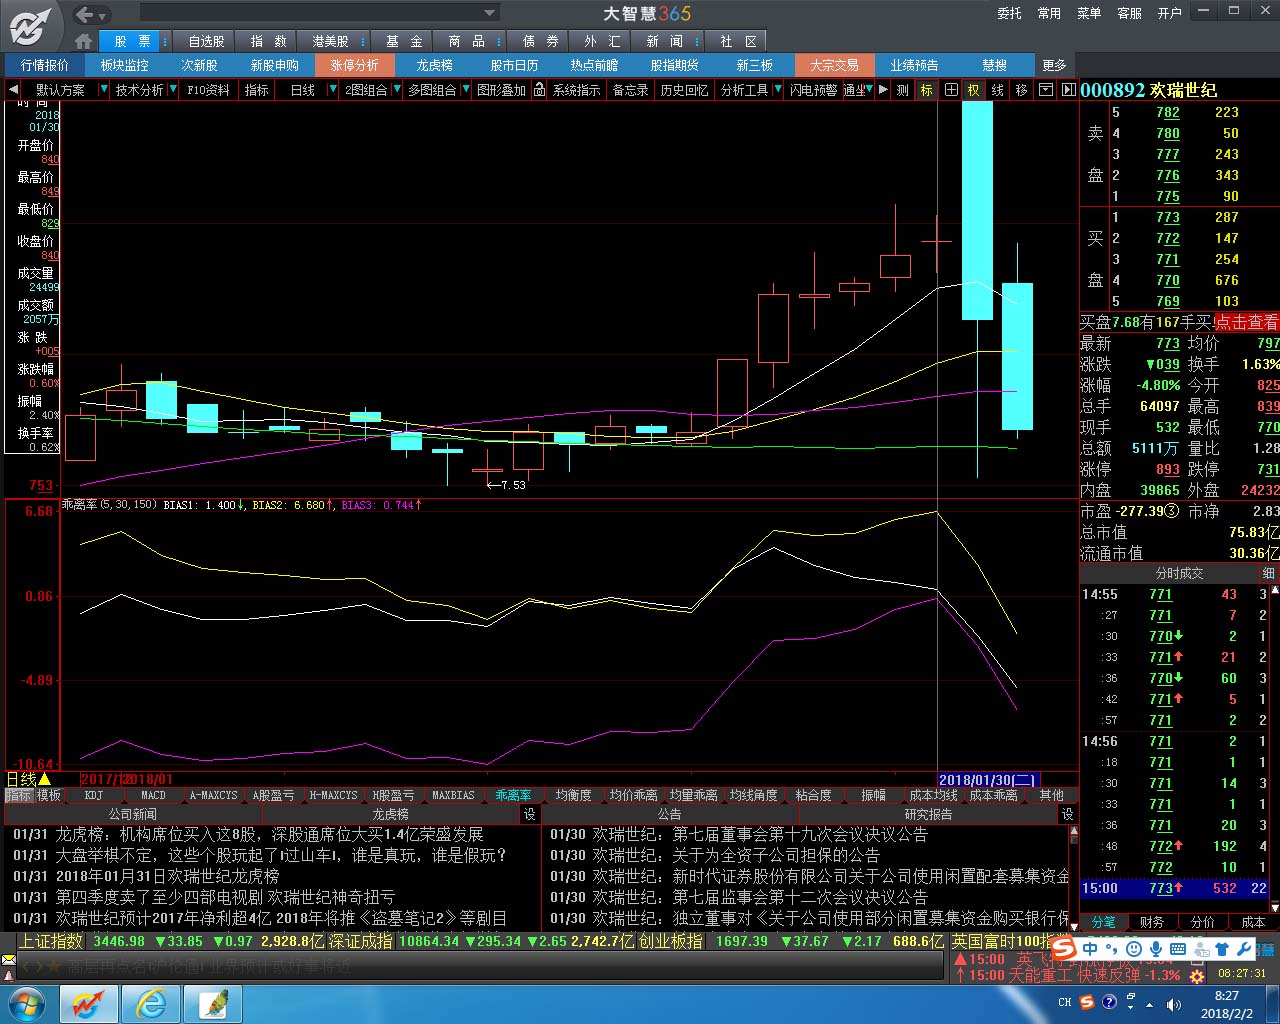Switch to the 自选股 tab
1280x1024 pixels.
pos(206,41)
